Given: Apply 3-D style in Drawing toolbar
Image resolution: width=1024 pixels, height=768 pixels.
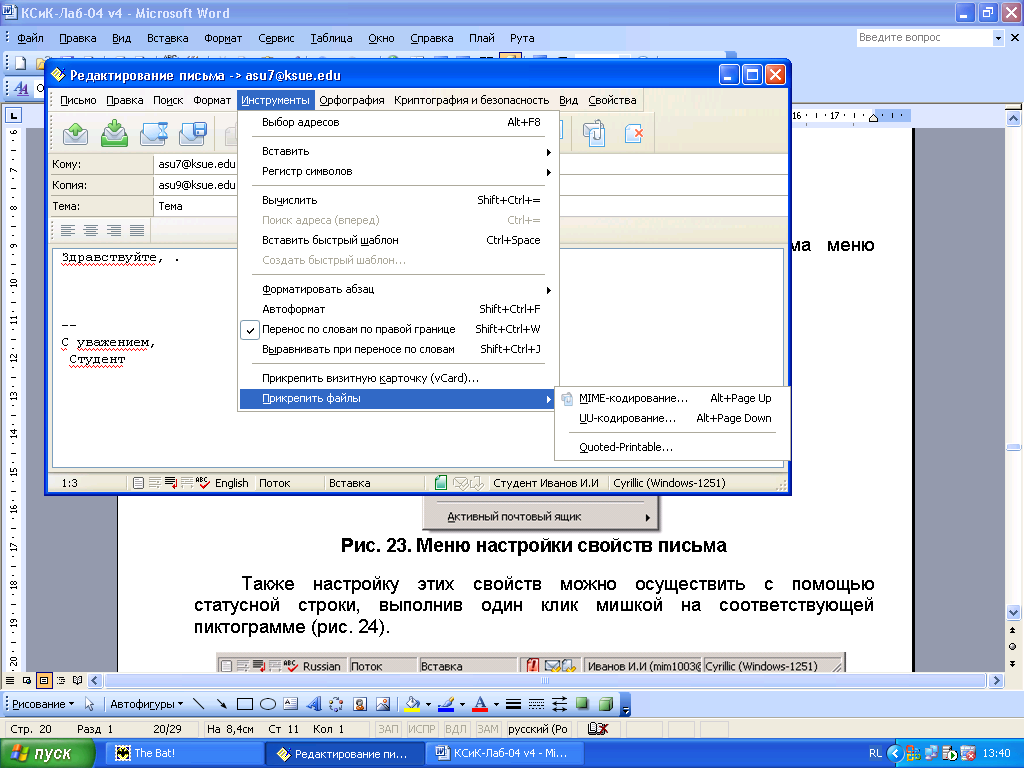Looking at the screenshot, I should coord(605,703).
